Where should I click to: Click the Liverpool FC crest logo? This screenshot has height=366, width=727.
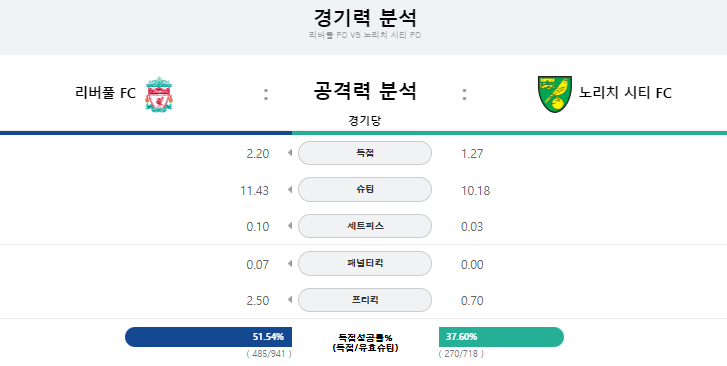[x=159, y=94]
